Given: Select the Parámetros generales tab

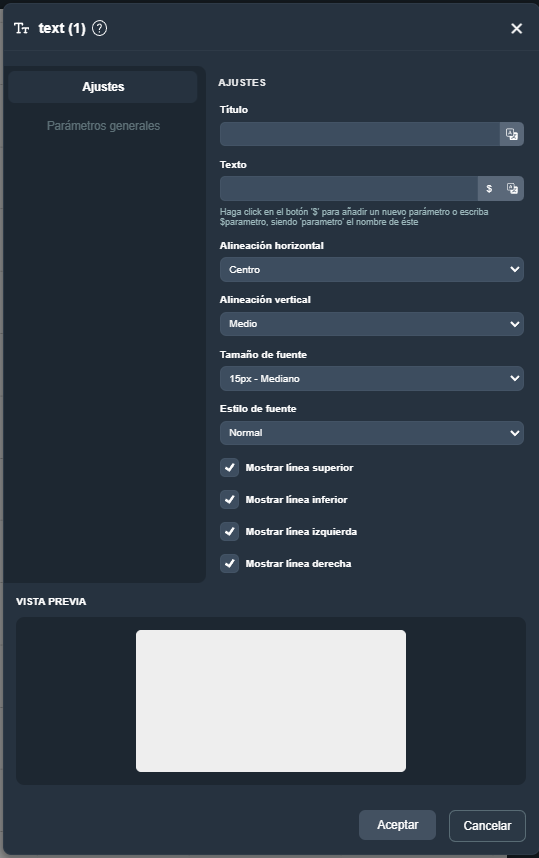Looking at the screenshot, I should tap(103, 125).
